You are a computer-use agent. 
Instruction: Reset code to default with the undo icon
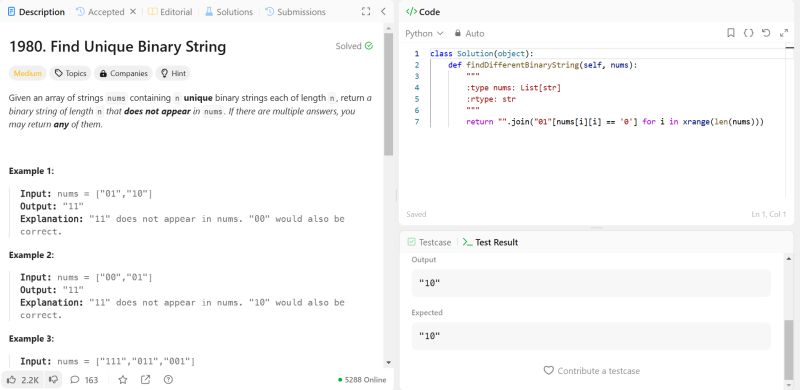click(766, 33)
